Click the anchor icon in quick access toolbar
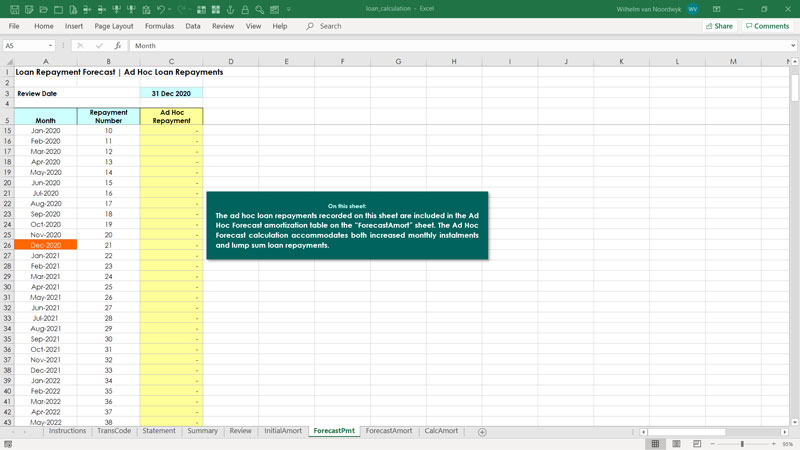Screen dimensions: 800x450 coord(230,9)
